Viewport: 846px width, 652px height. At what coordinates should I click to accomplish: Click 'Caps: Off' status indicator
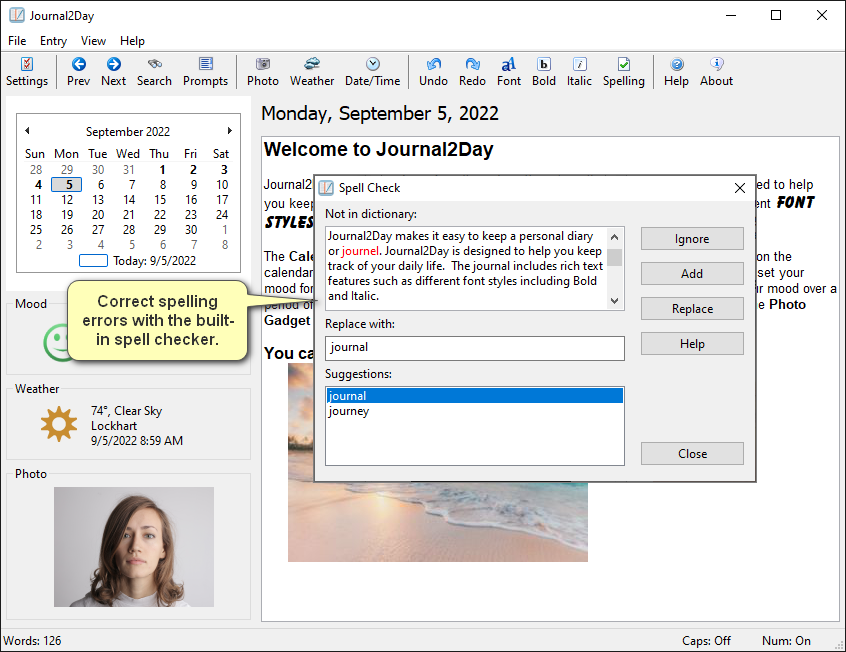pos(706,641)
